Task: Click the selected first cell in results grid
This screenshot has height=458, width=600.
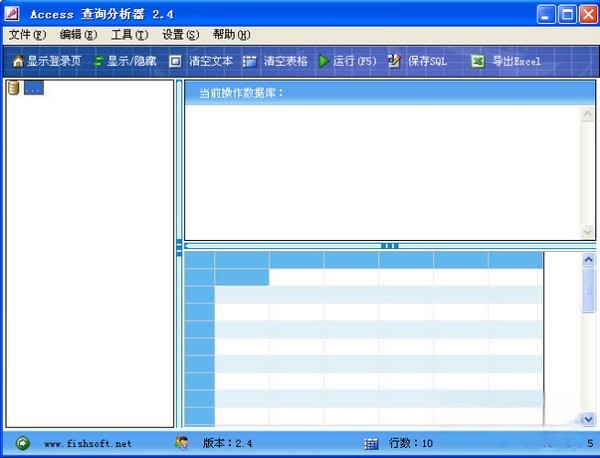Action: (x=242, y=277)
